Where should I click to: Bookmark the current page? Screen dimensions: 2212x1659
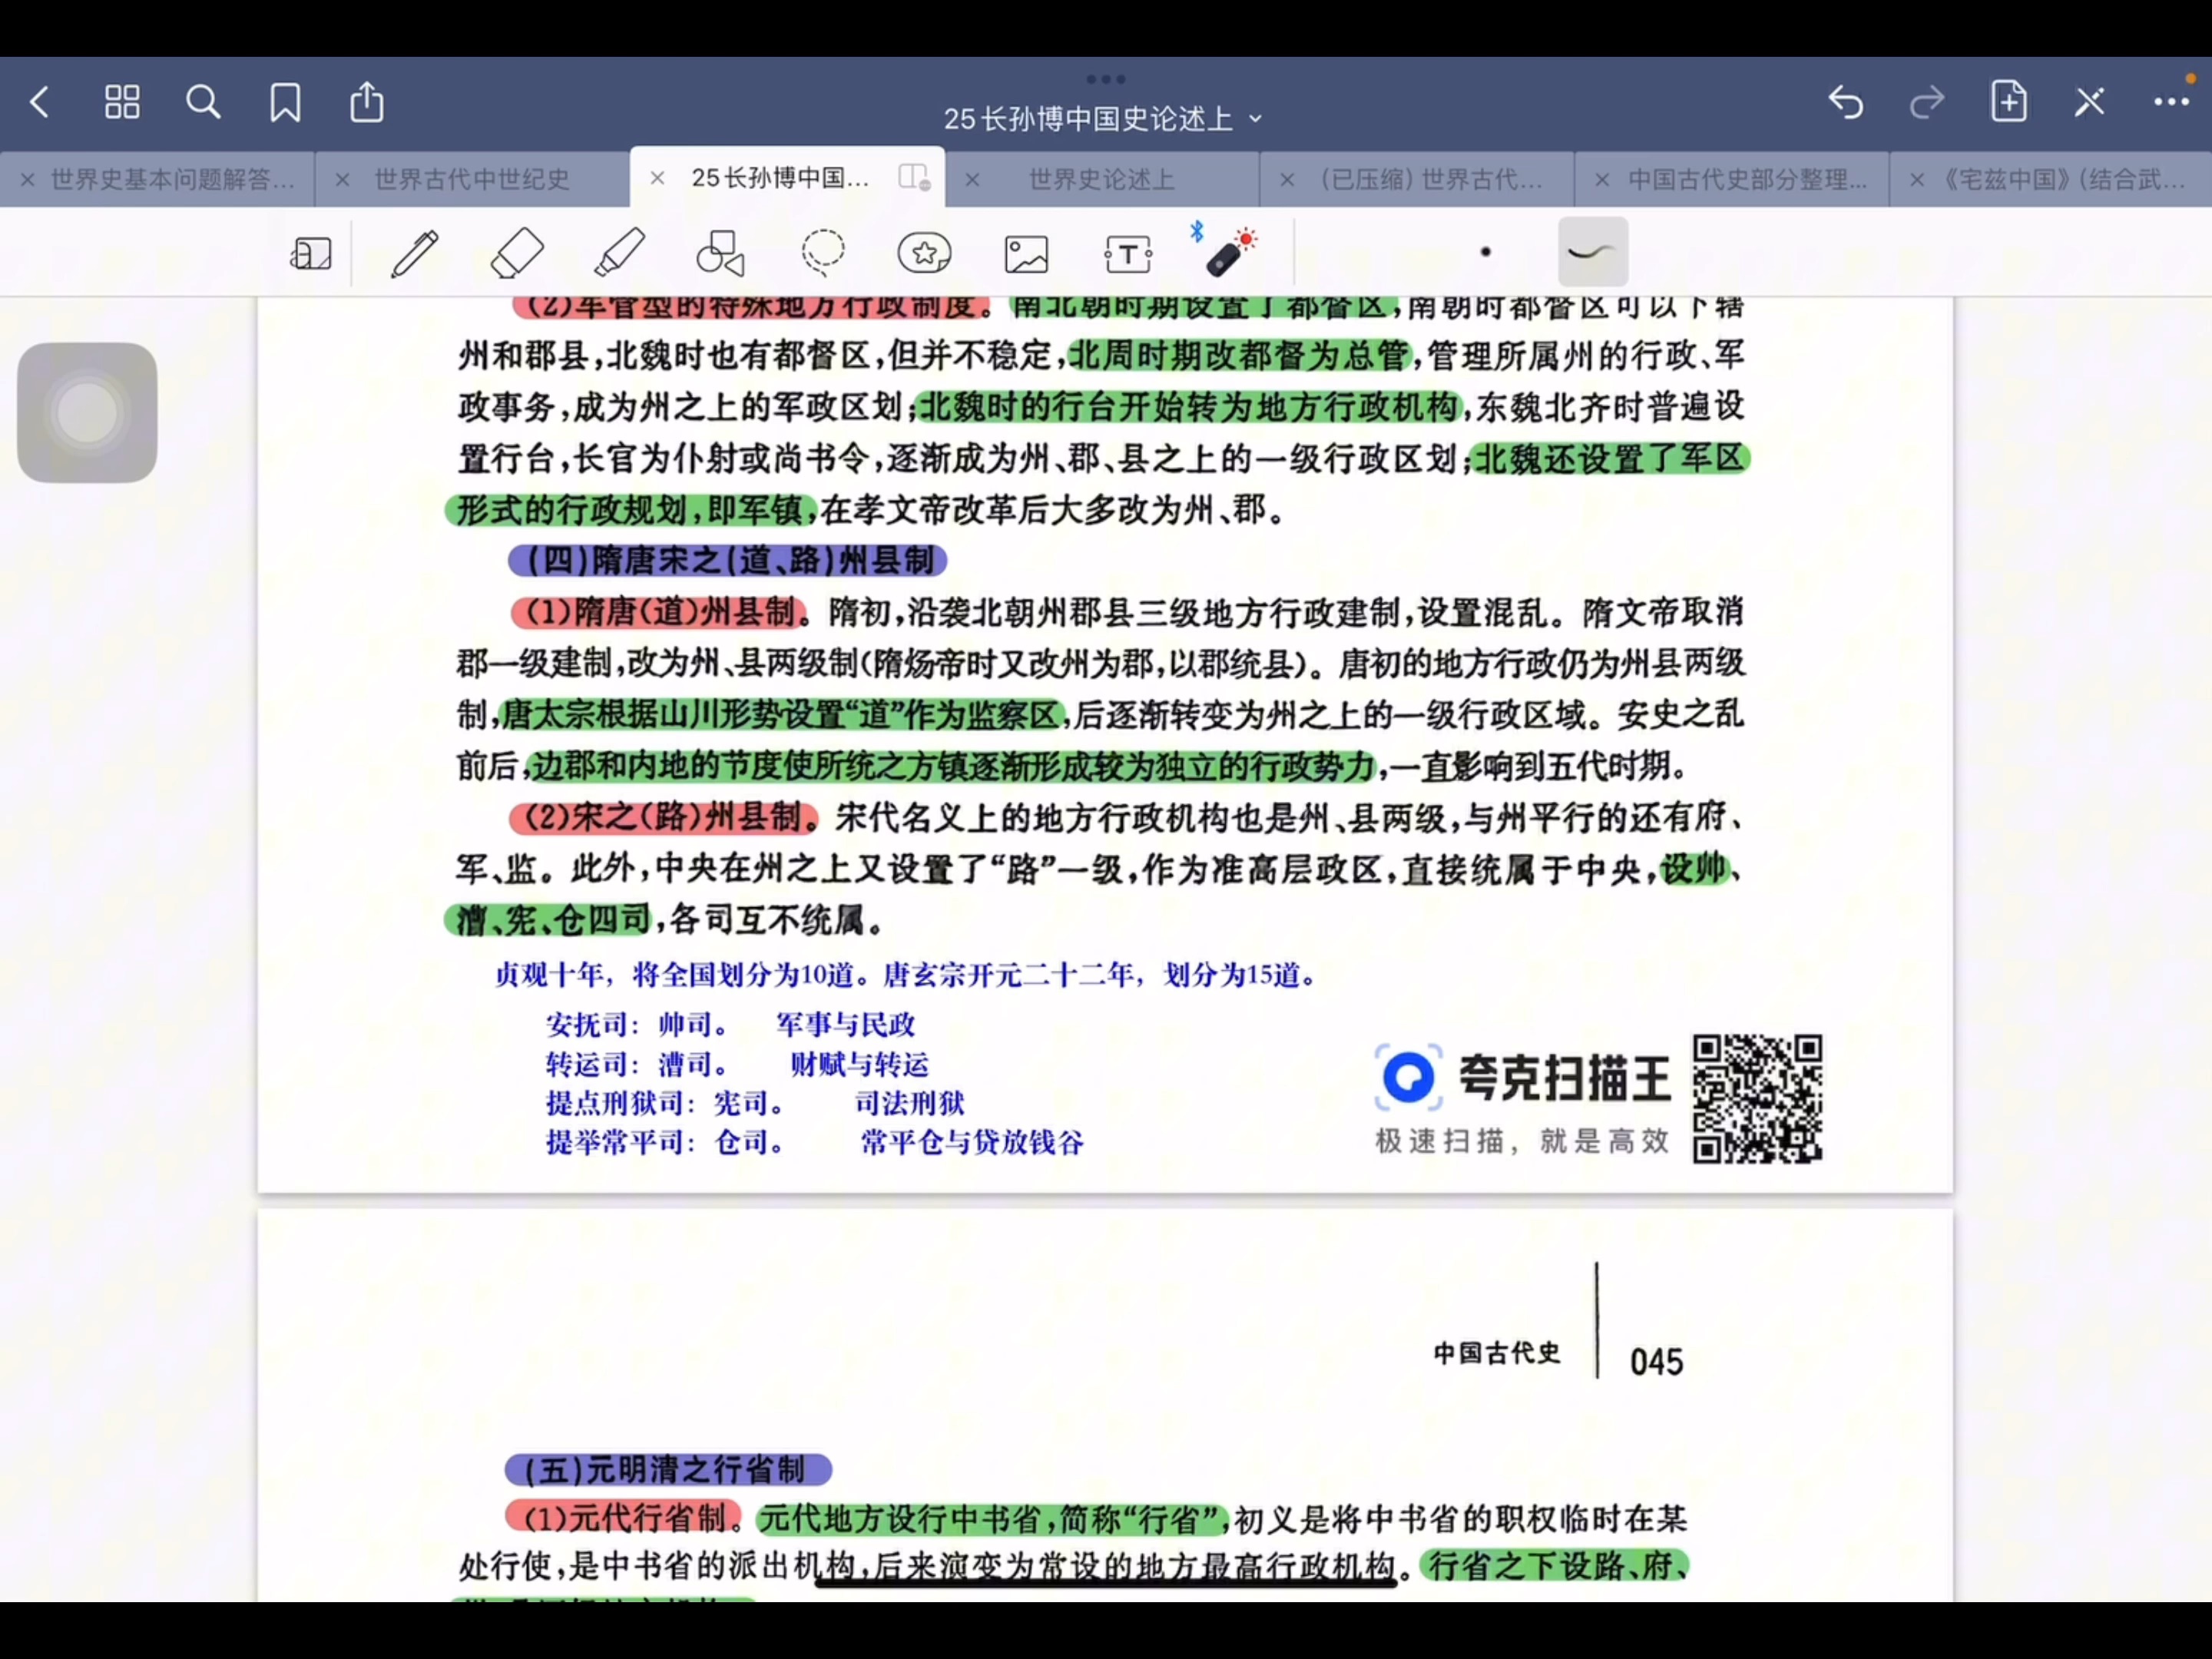coord(285,102)
